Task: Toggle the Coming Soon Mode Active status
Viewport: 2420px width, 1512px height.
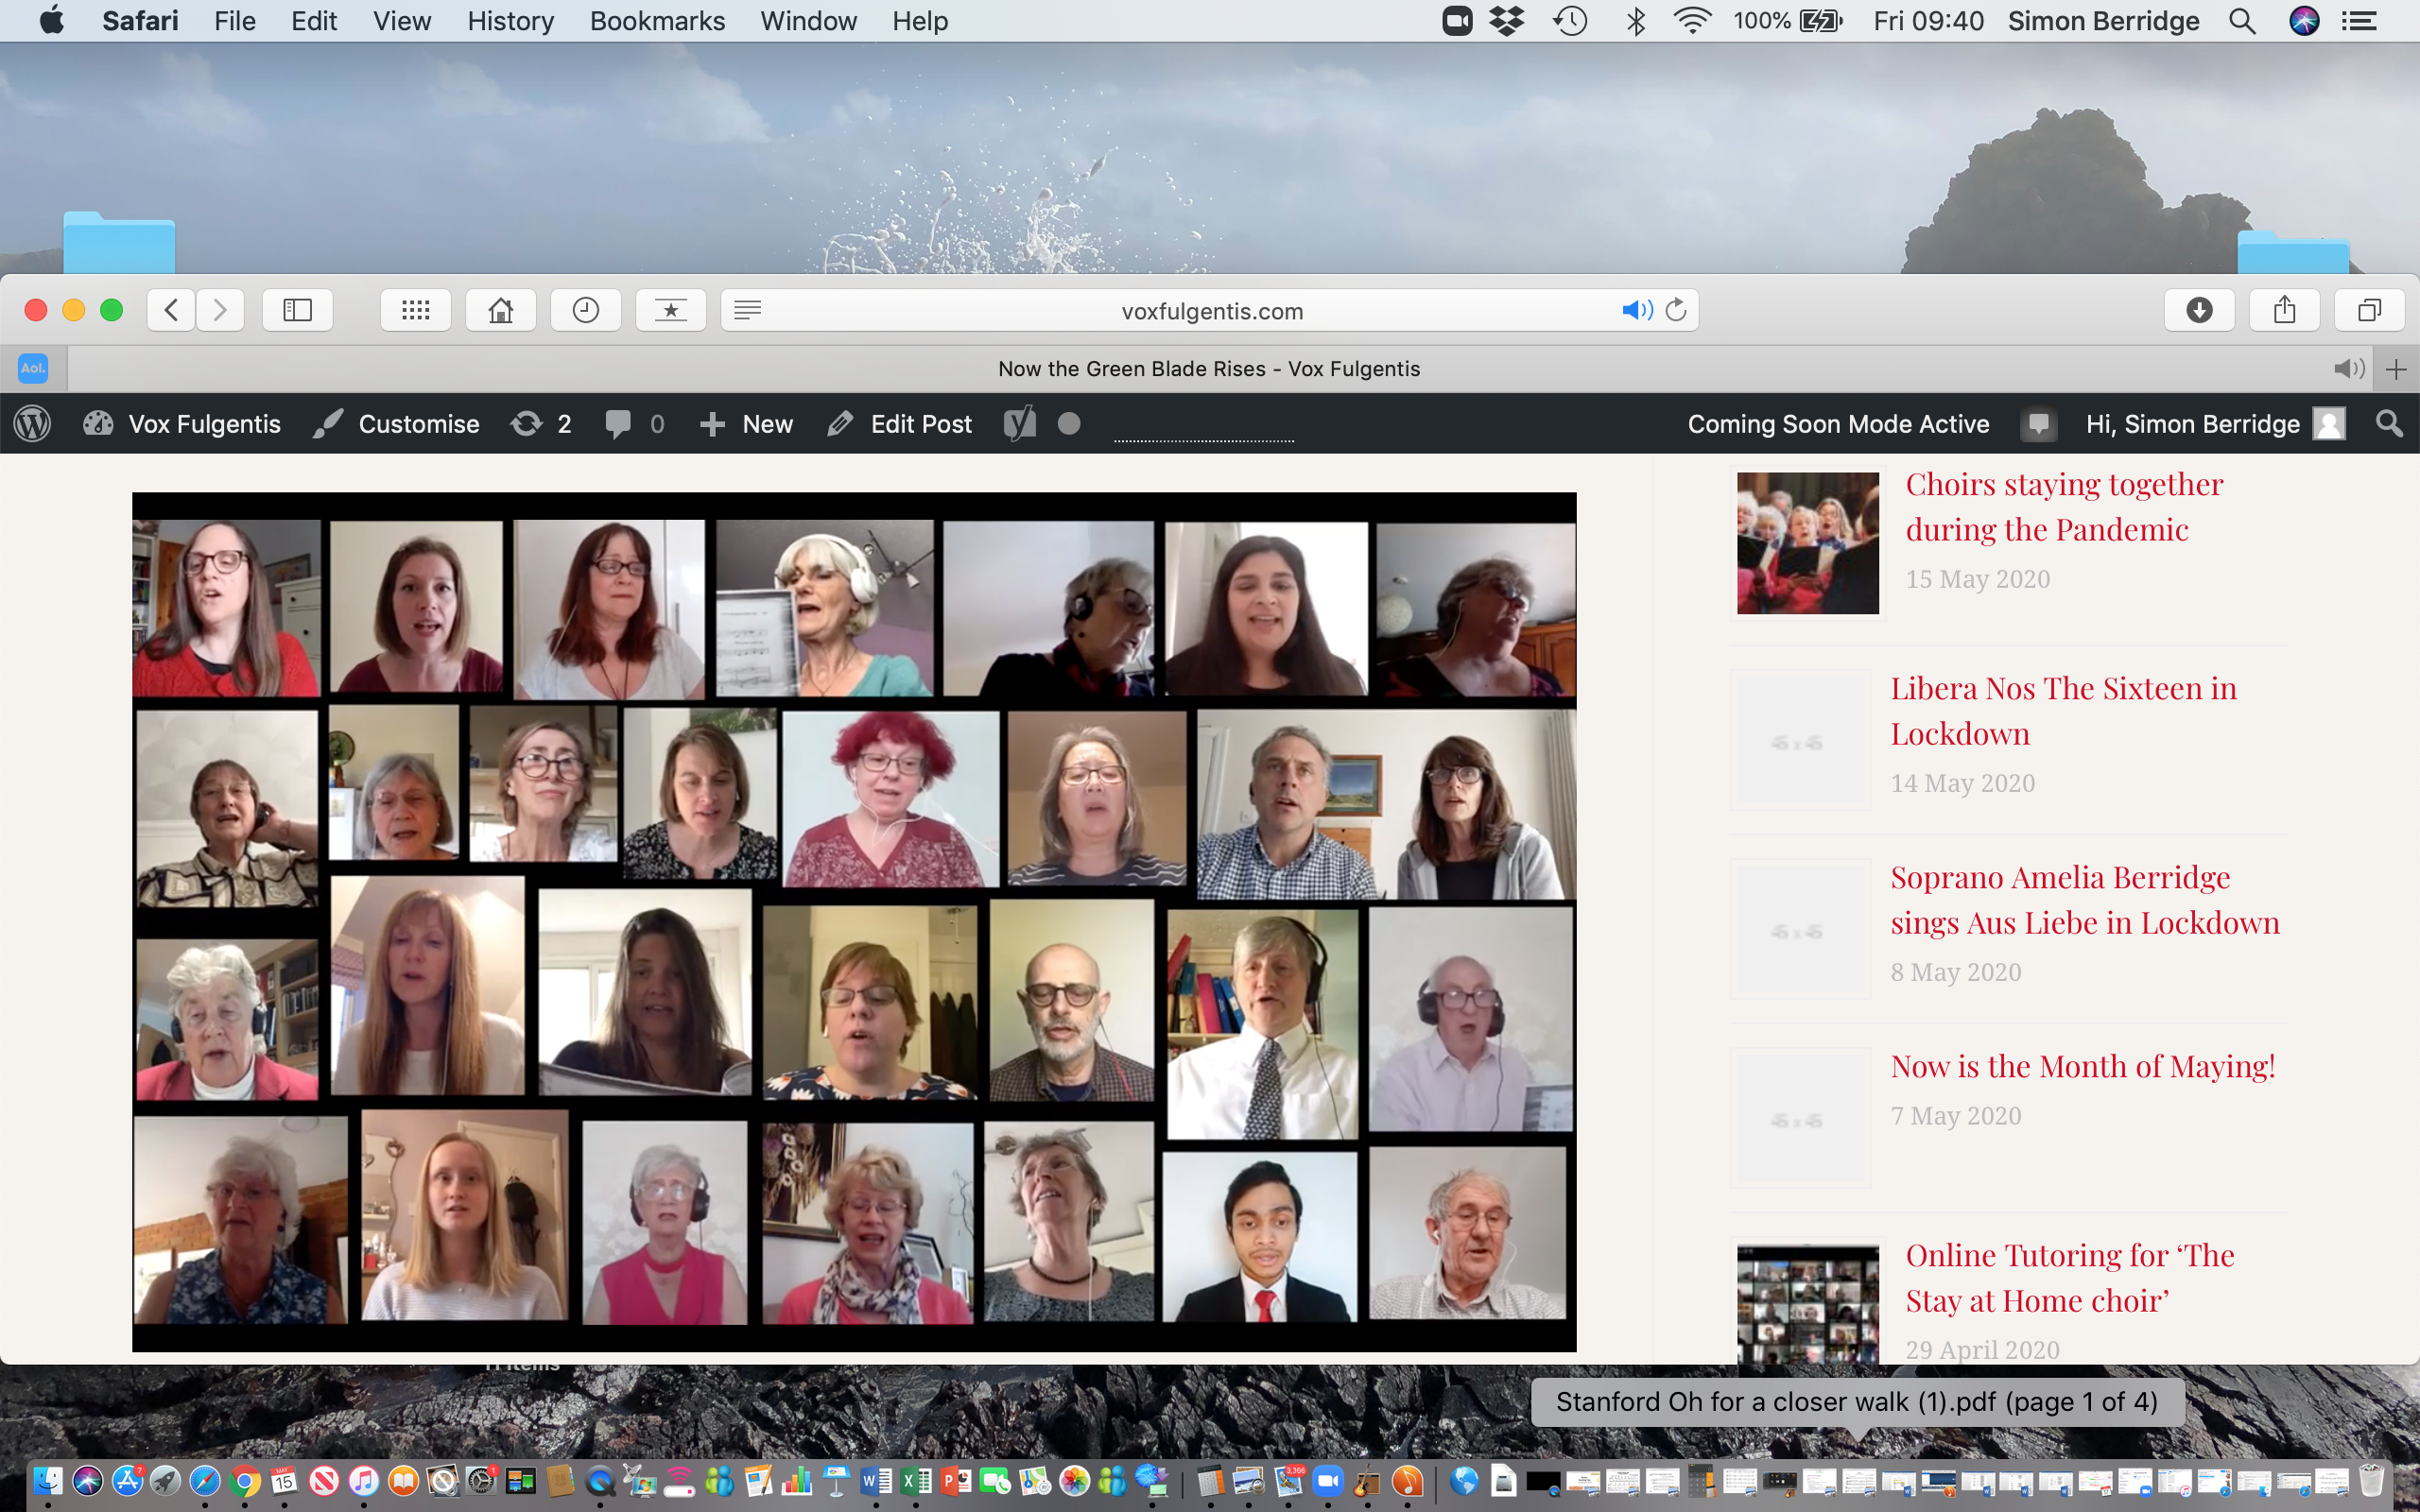Action: pos(1838,425)
